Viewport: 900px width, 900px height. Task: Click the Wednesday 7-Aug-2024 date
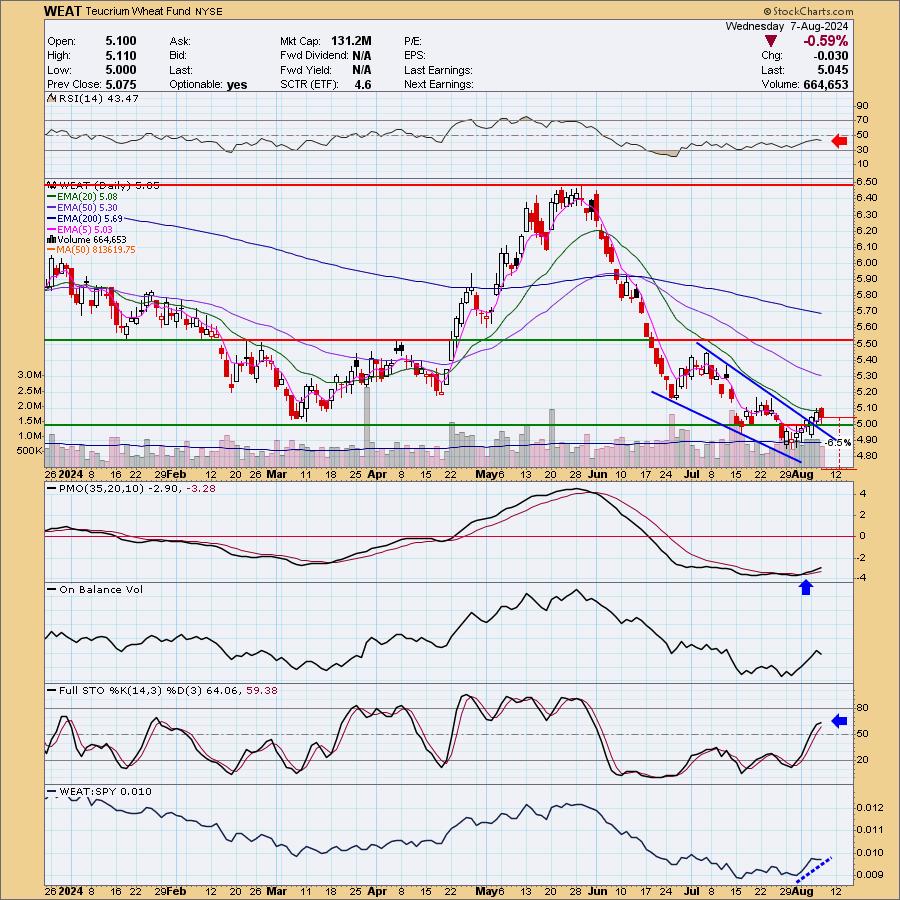pos(786,26)
